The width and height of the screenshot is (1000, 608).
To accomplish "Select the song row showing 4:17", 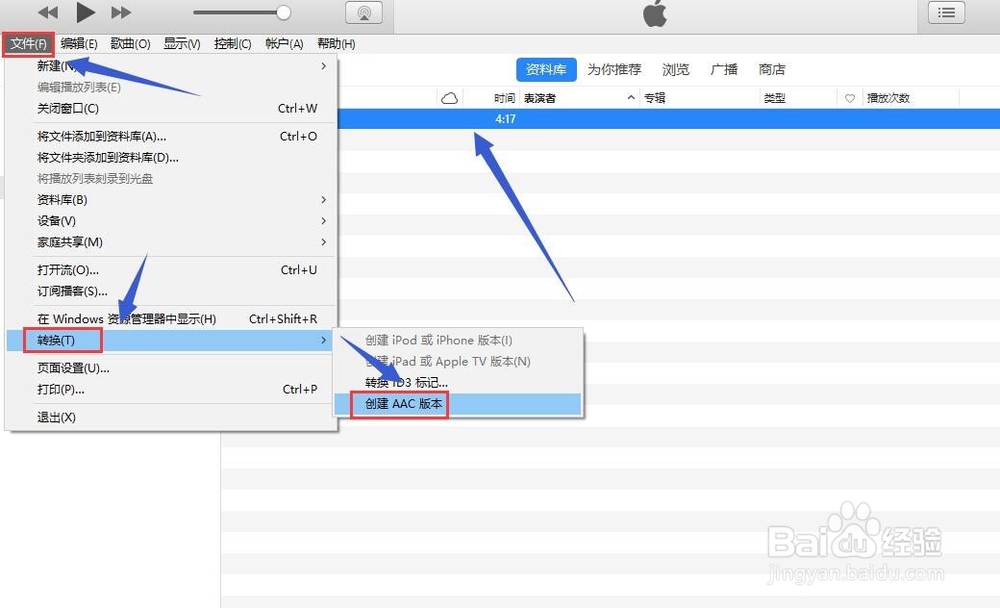I will pyautogui.click(x=668, y=119).
